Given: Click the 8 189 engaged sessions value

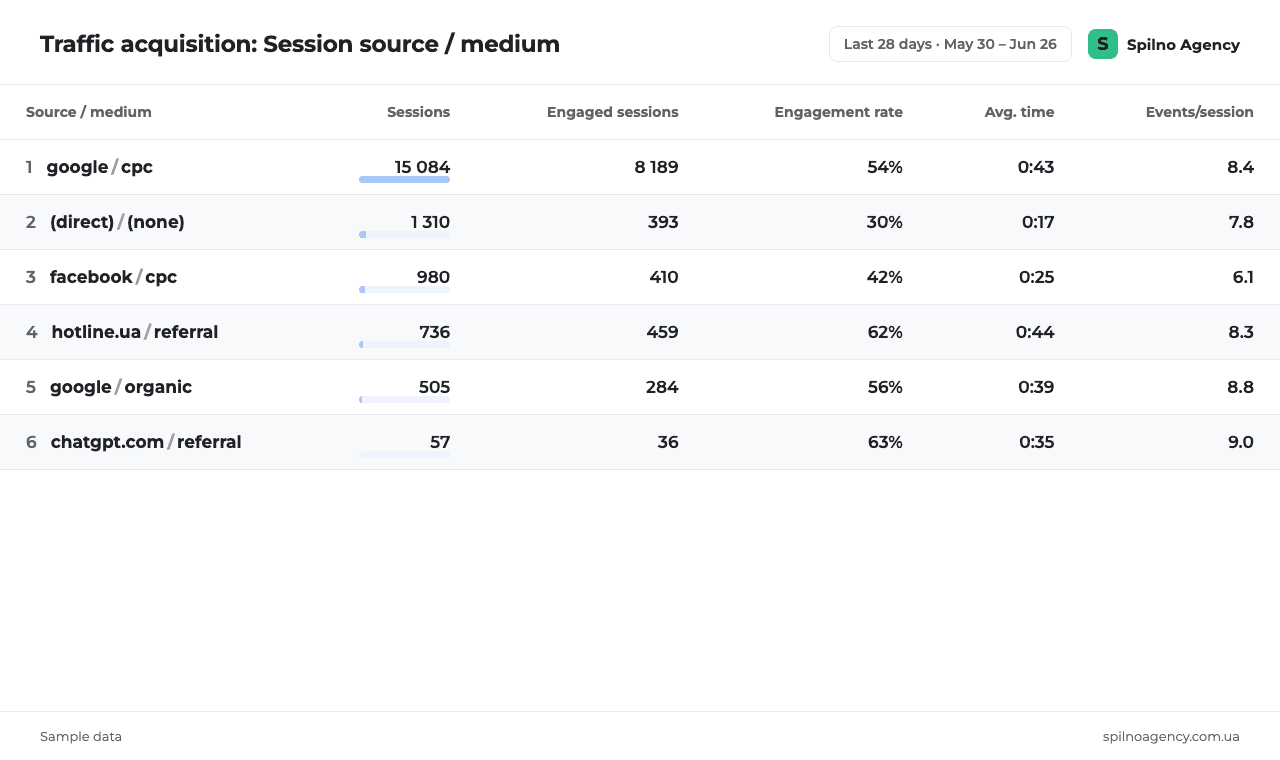Looking at the screenshot, I should pos(656,167).
